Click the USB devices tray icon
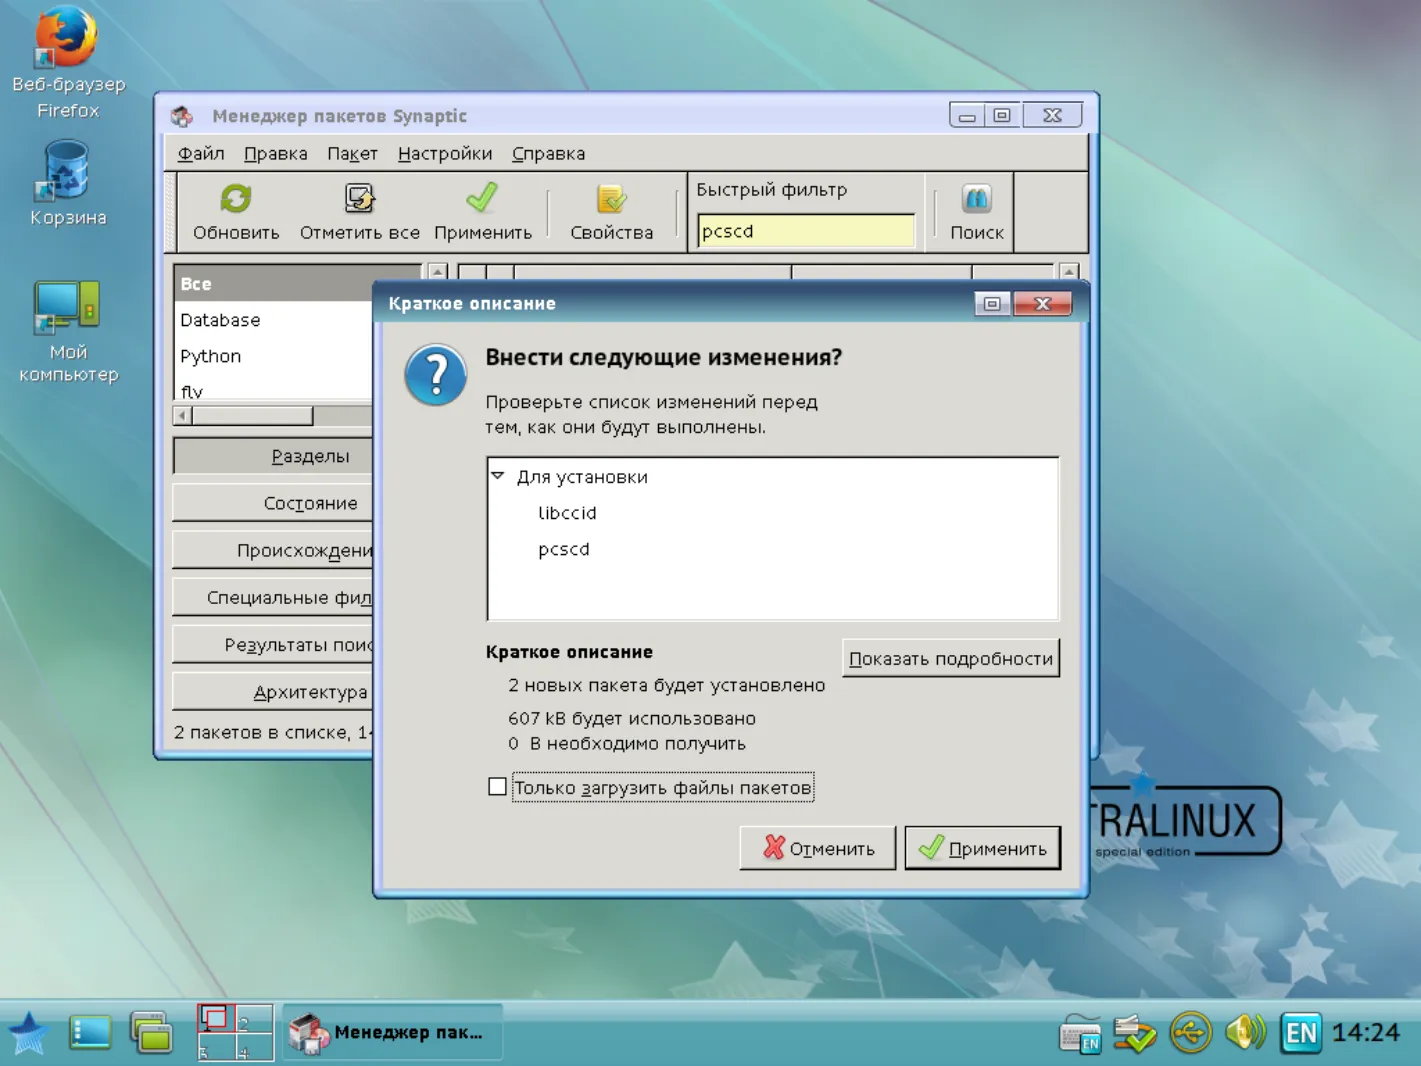 click(1191, 1033)
